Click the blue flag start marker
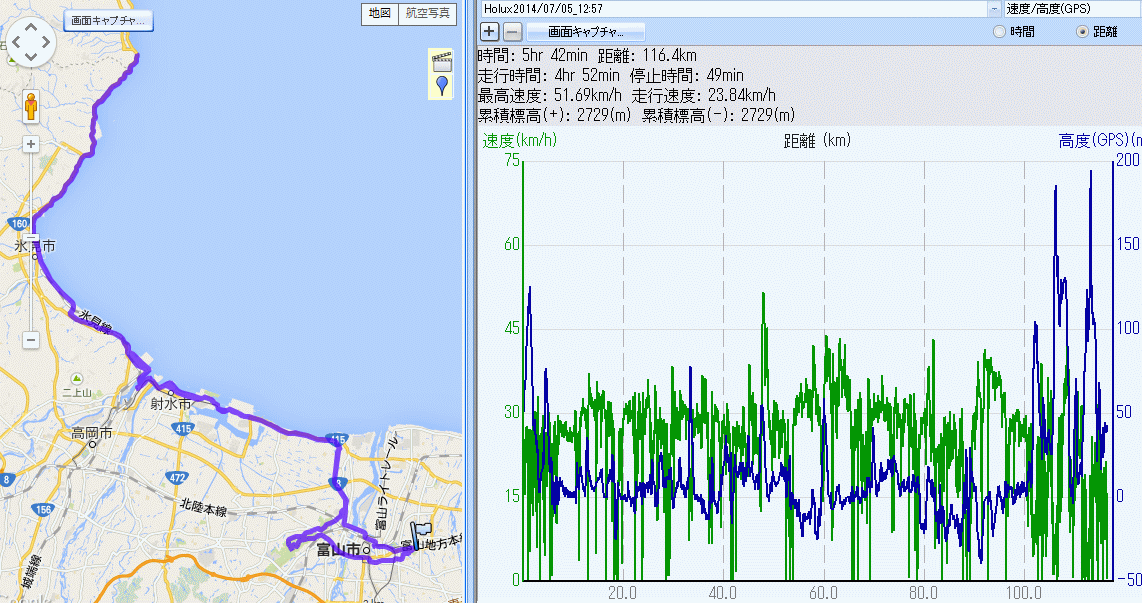The height and width of the screenshot is (603, 1142). coord(420,533)
